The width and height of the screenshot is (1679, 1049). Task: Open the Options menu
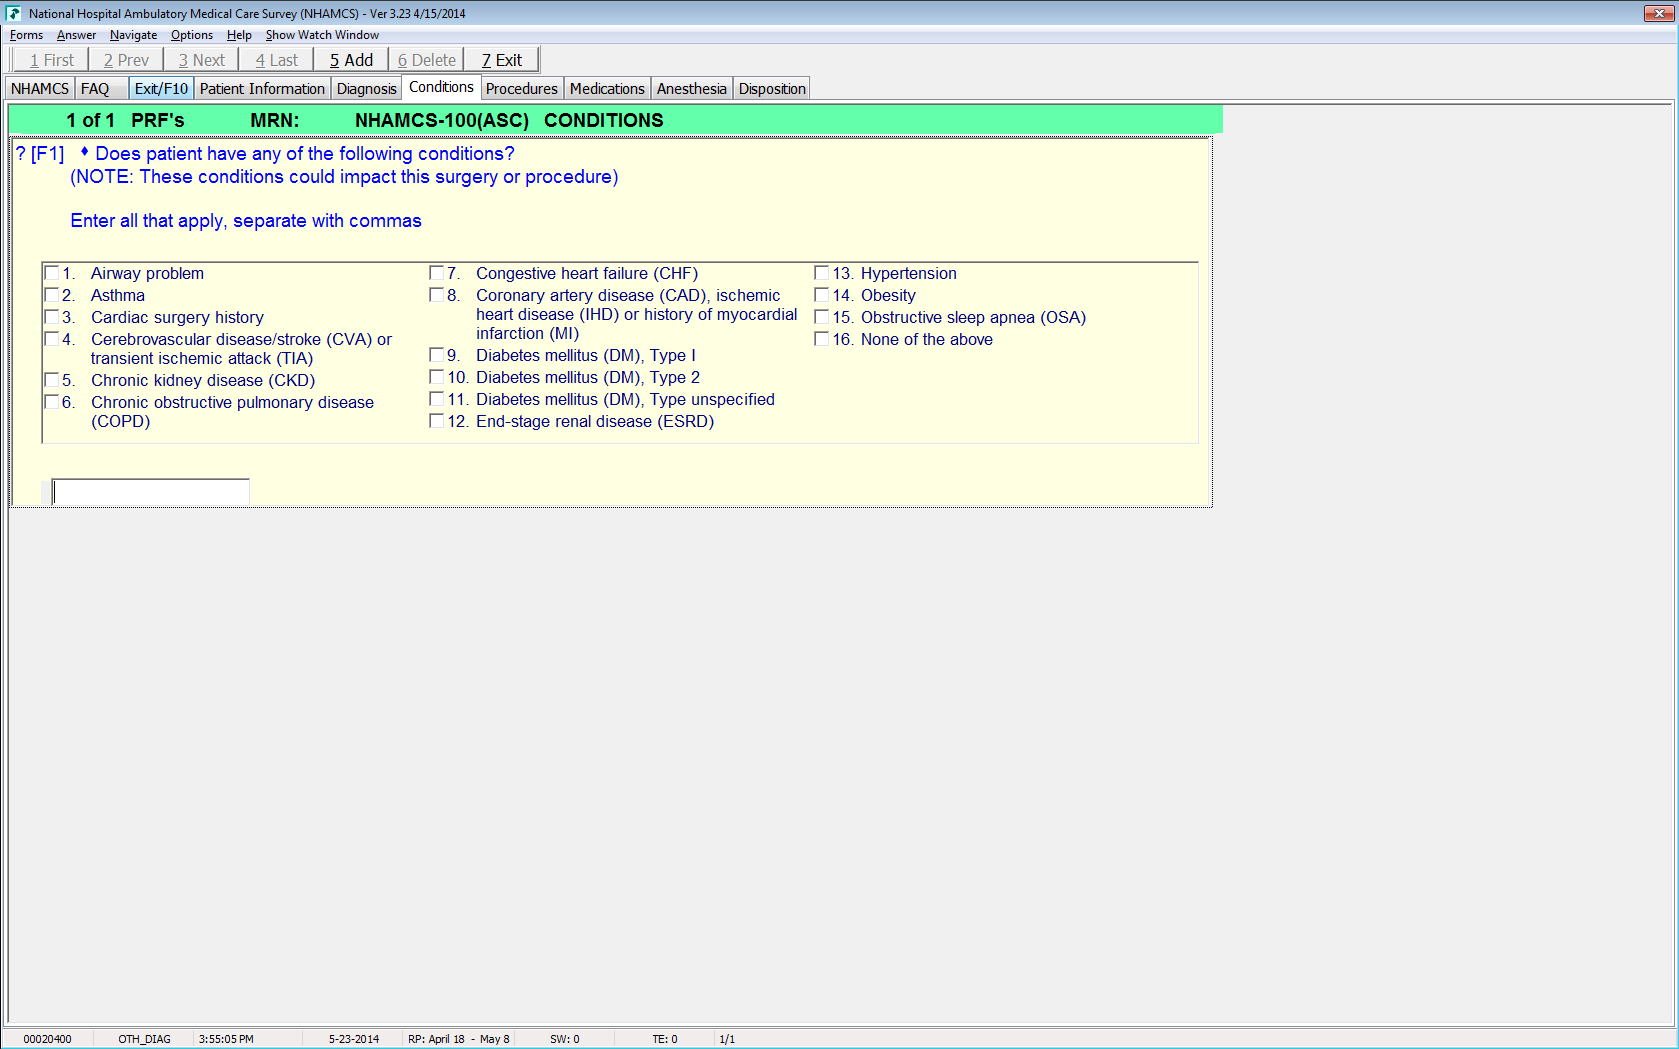192,35
